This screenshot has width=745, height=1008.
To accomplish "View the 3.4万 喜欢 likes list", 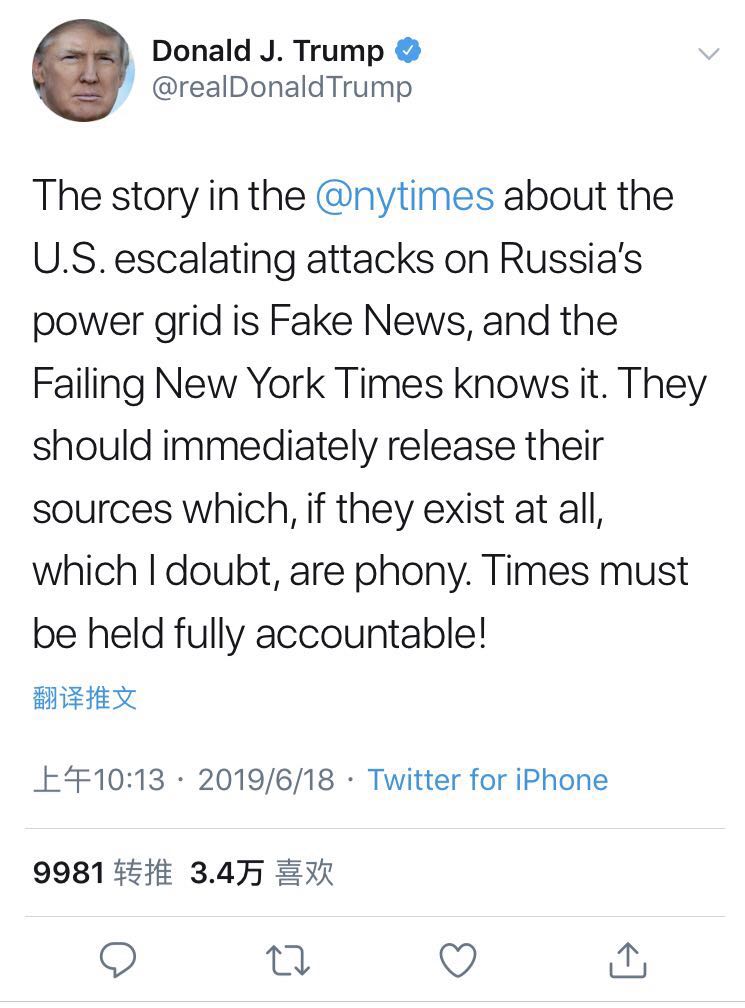I will (x=261, y=873).
